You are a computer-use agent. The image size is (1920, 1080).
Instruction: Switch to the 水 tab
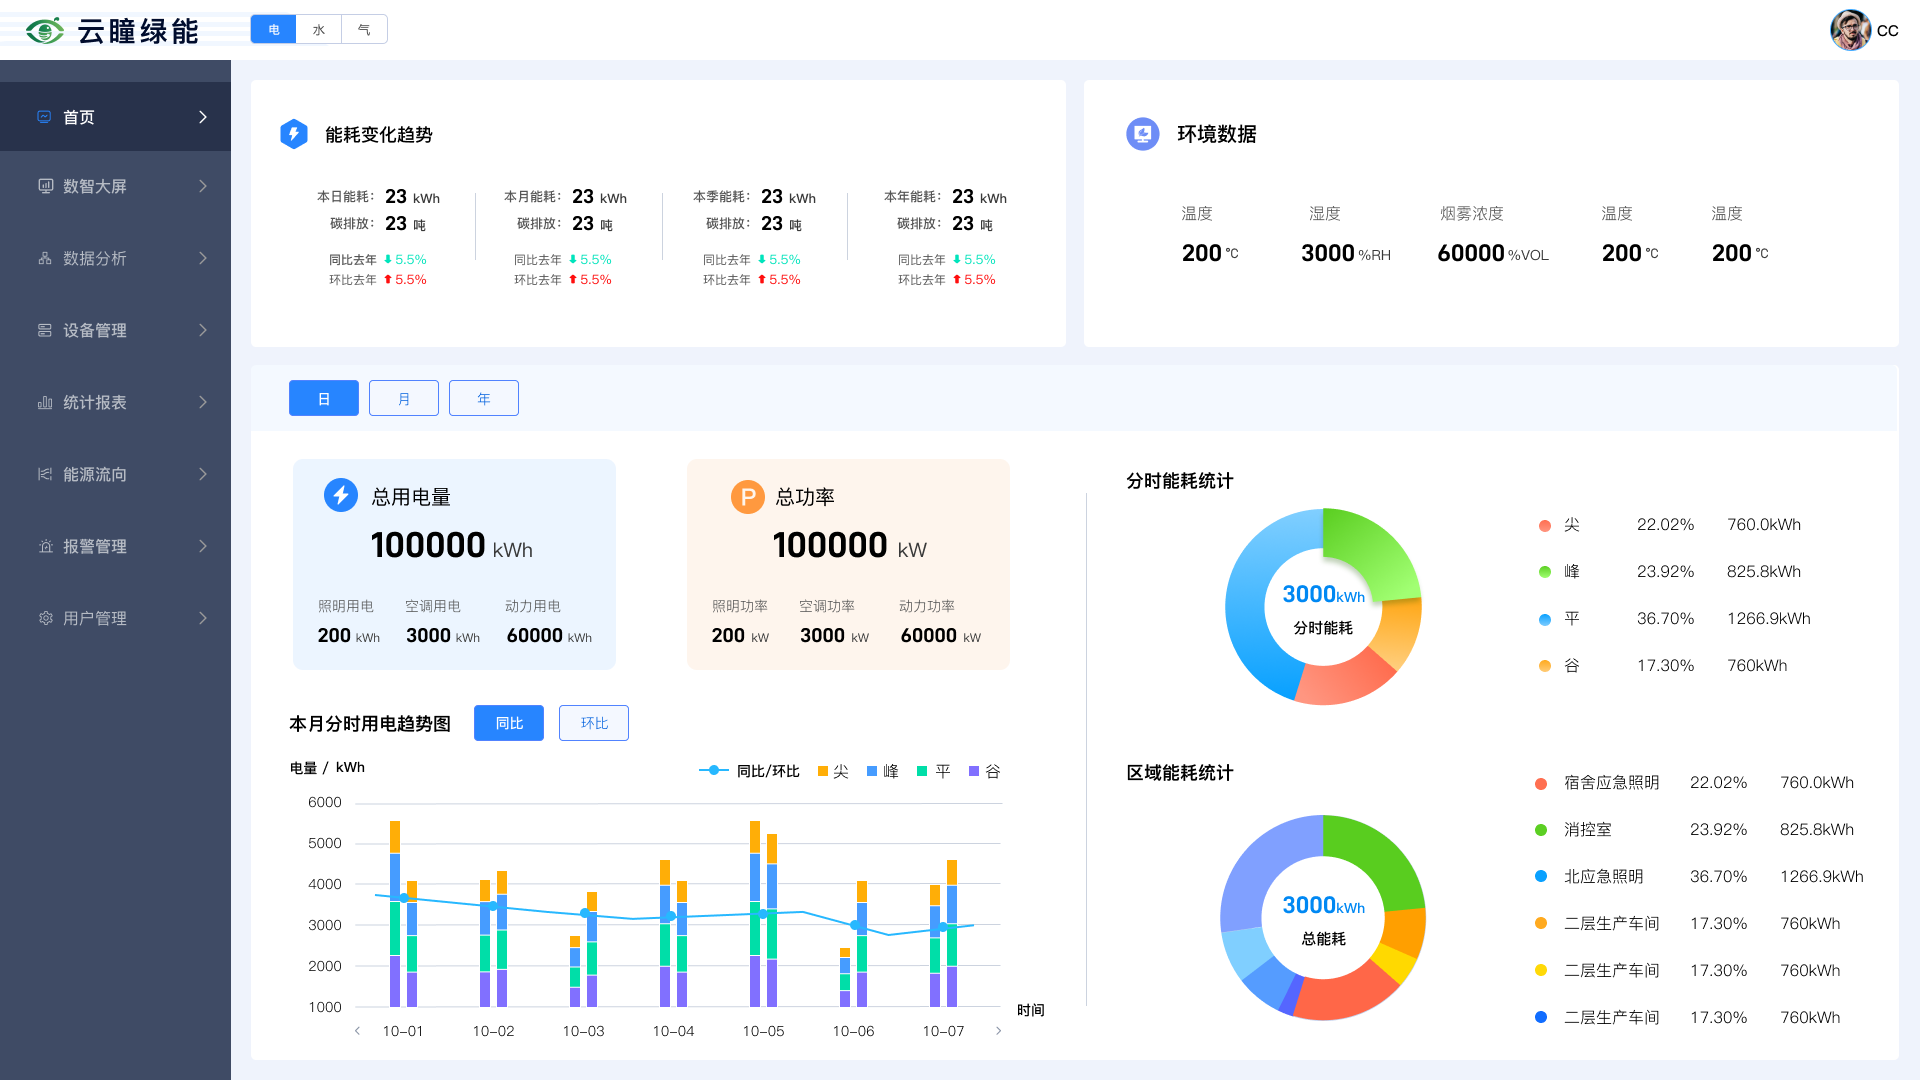click(319, 30)
